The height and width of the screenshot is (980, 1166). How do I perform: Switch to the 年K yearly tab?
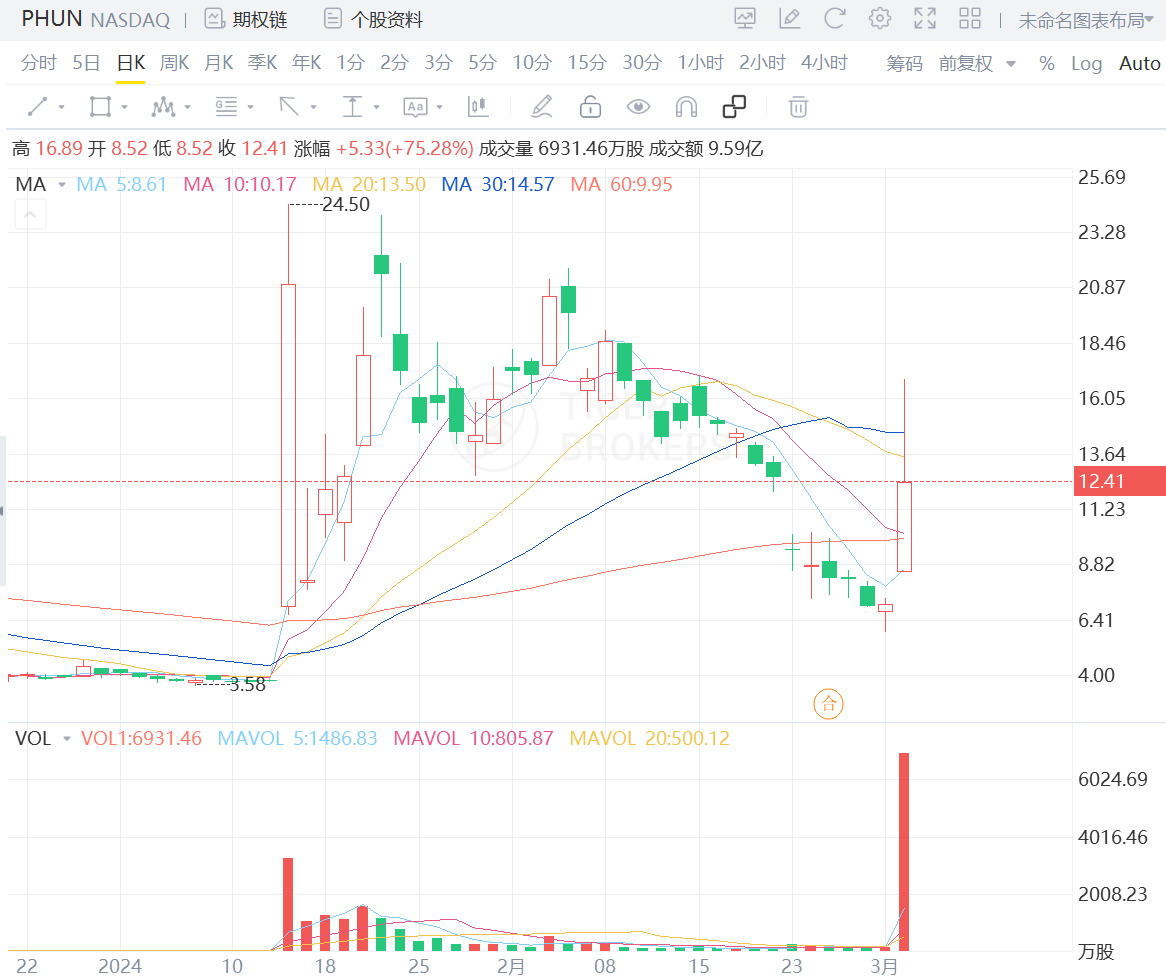pyautogui.click(x=306, y=63)
